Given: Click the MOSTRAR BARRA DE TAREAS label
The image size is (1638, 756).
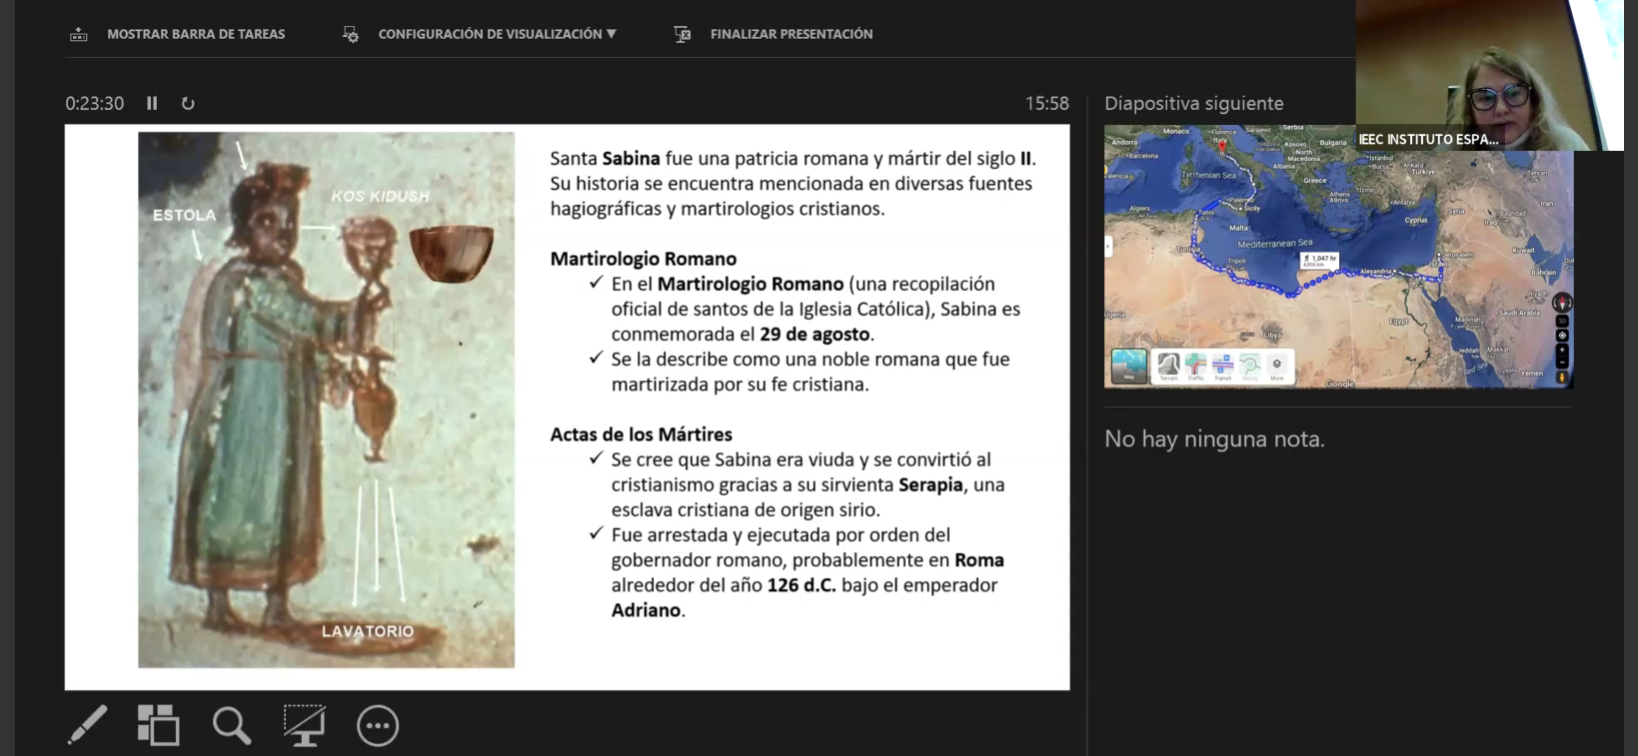Looking at the screenshot, I should [x=196, y=34].
